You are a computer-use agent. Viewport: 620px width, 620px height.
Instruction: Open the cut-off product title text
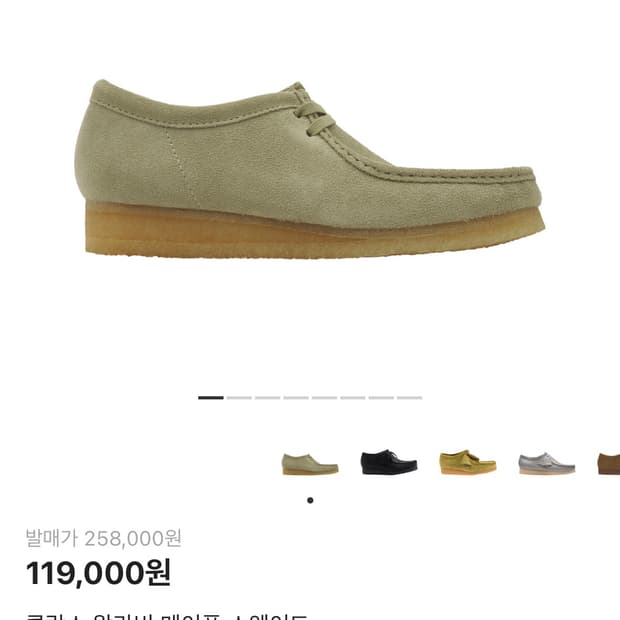pyautogui.click(x=166, y=616)
